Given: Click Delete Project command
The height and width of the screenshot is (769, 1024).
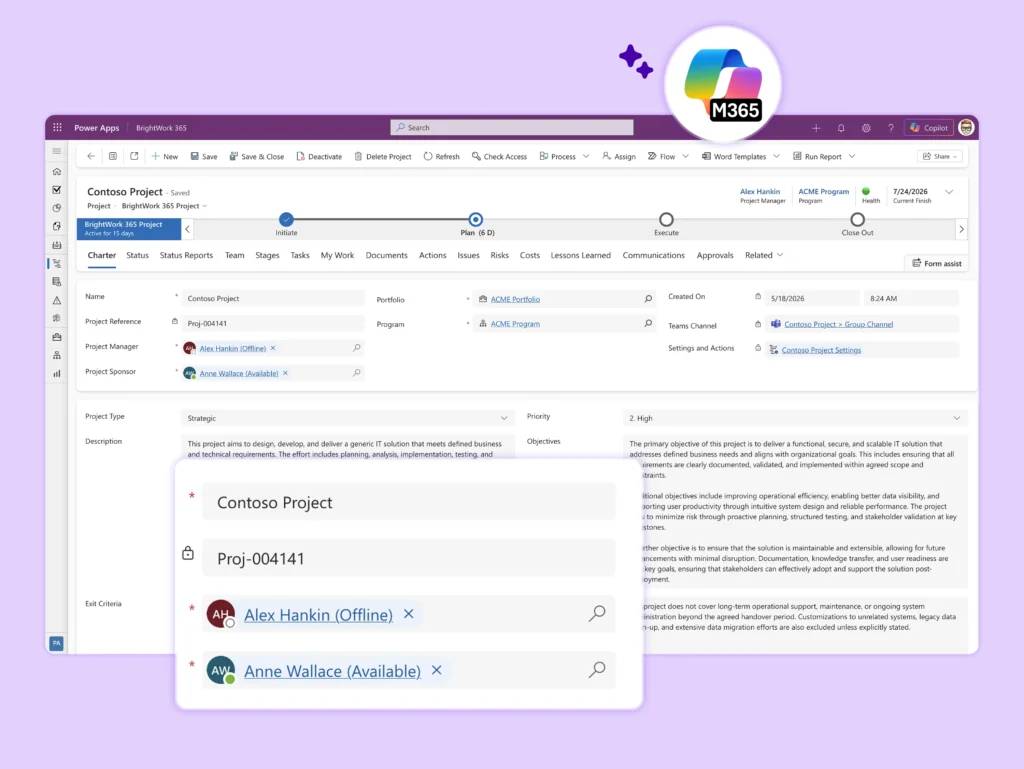Looking at the screenshot, I should coord(383,157).
